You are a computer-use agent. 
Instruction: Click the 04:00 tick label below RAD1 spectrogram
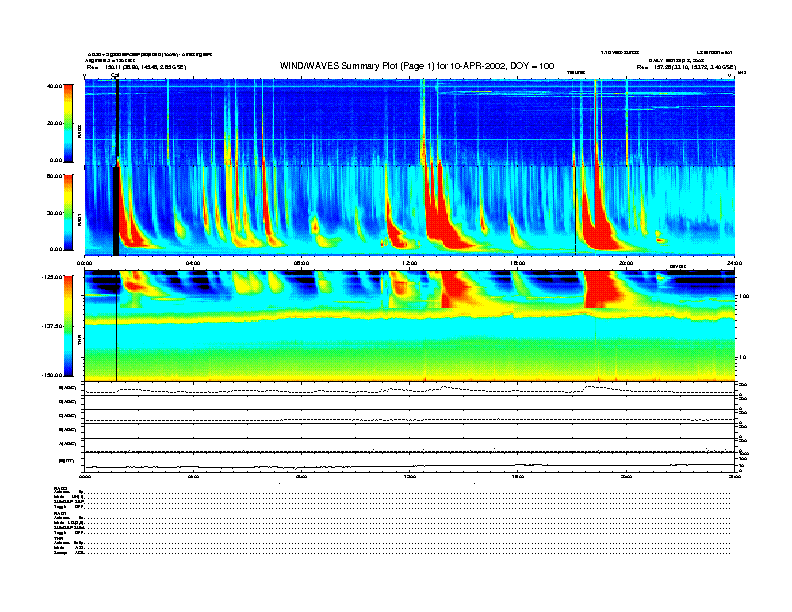[x=193, y=263]
